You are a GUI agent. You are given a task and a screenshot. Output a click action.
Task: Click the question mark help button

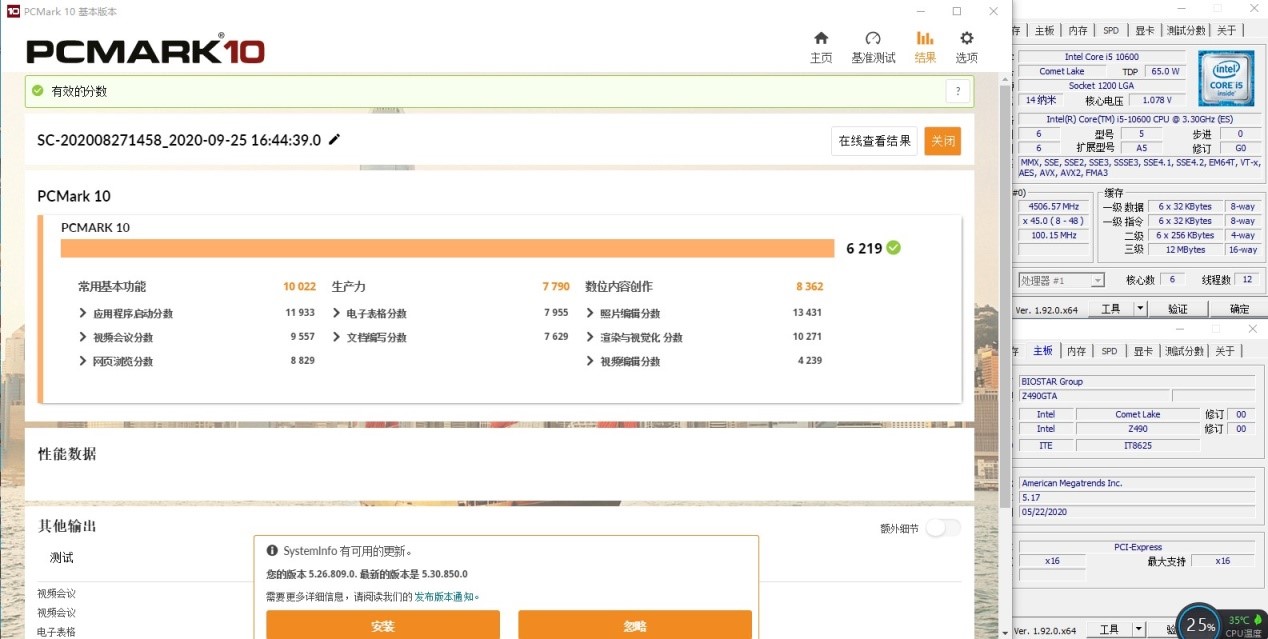(x=958, y=91)
